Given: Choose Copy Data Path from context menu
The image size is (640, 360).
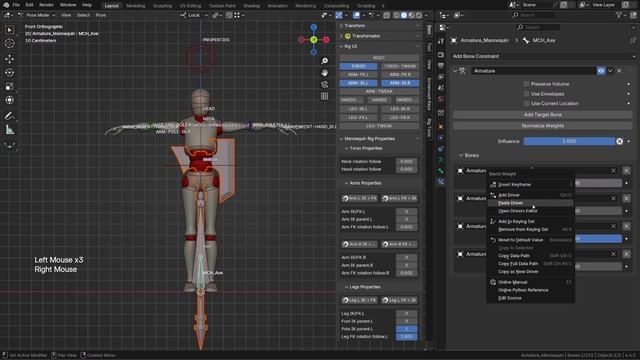Looking at the screenshot, I should [531, 256].
